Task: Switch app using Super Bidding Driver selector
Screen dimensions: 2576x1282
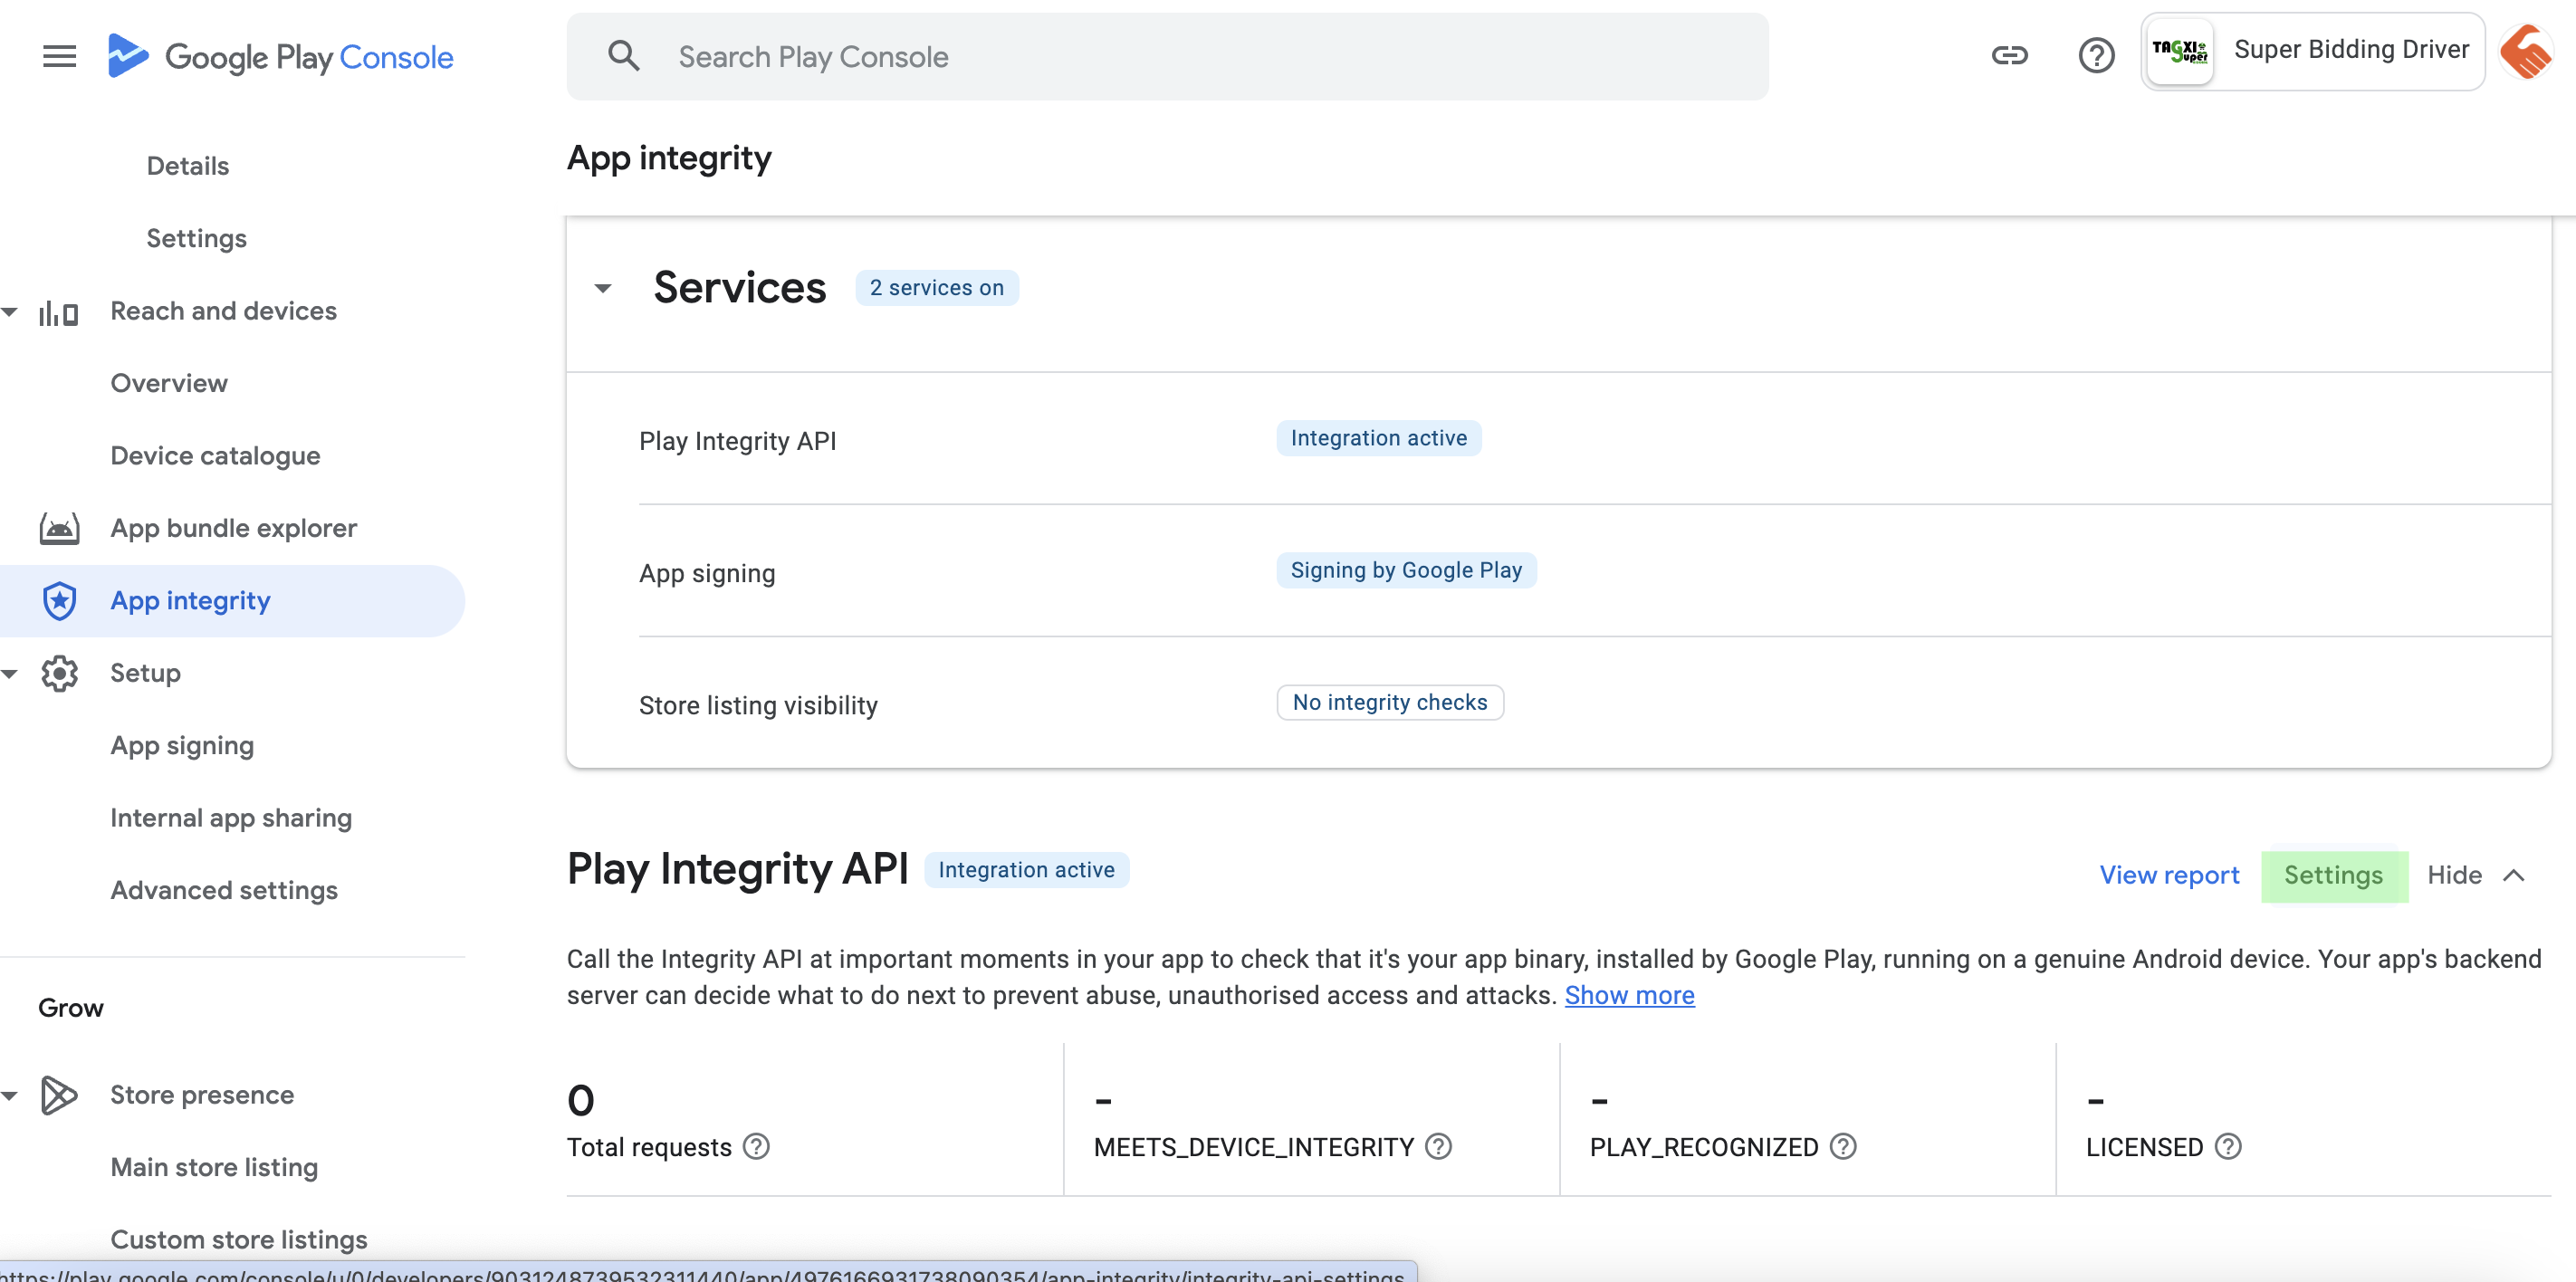Action: click(x=2312, y=51)
